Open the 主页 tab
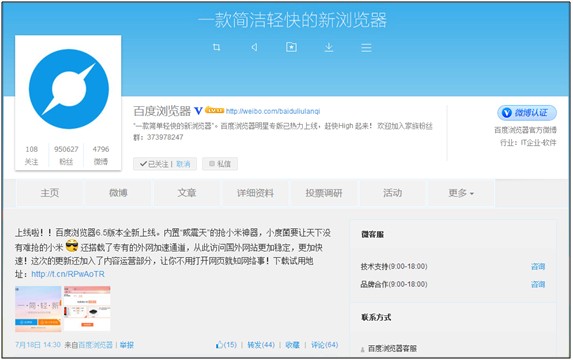 [50, 193]
